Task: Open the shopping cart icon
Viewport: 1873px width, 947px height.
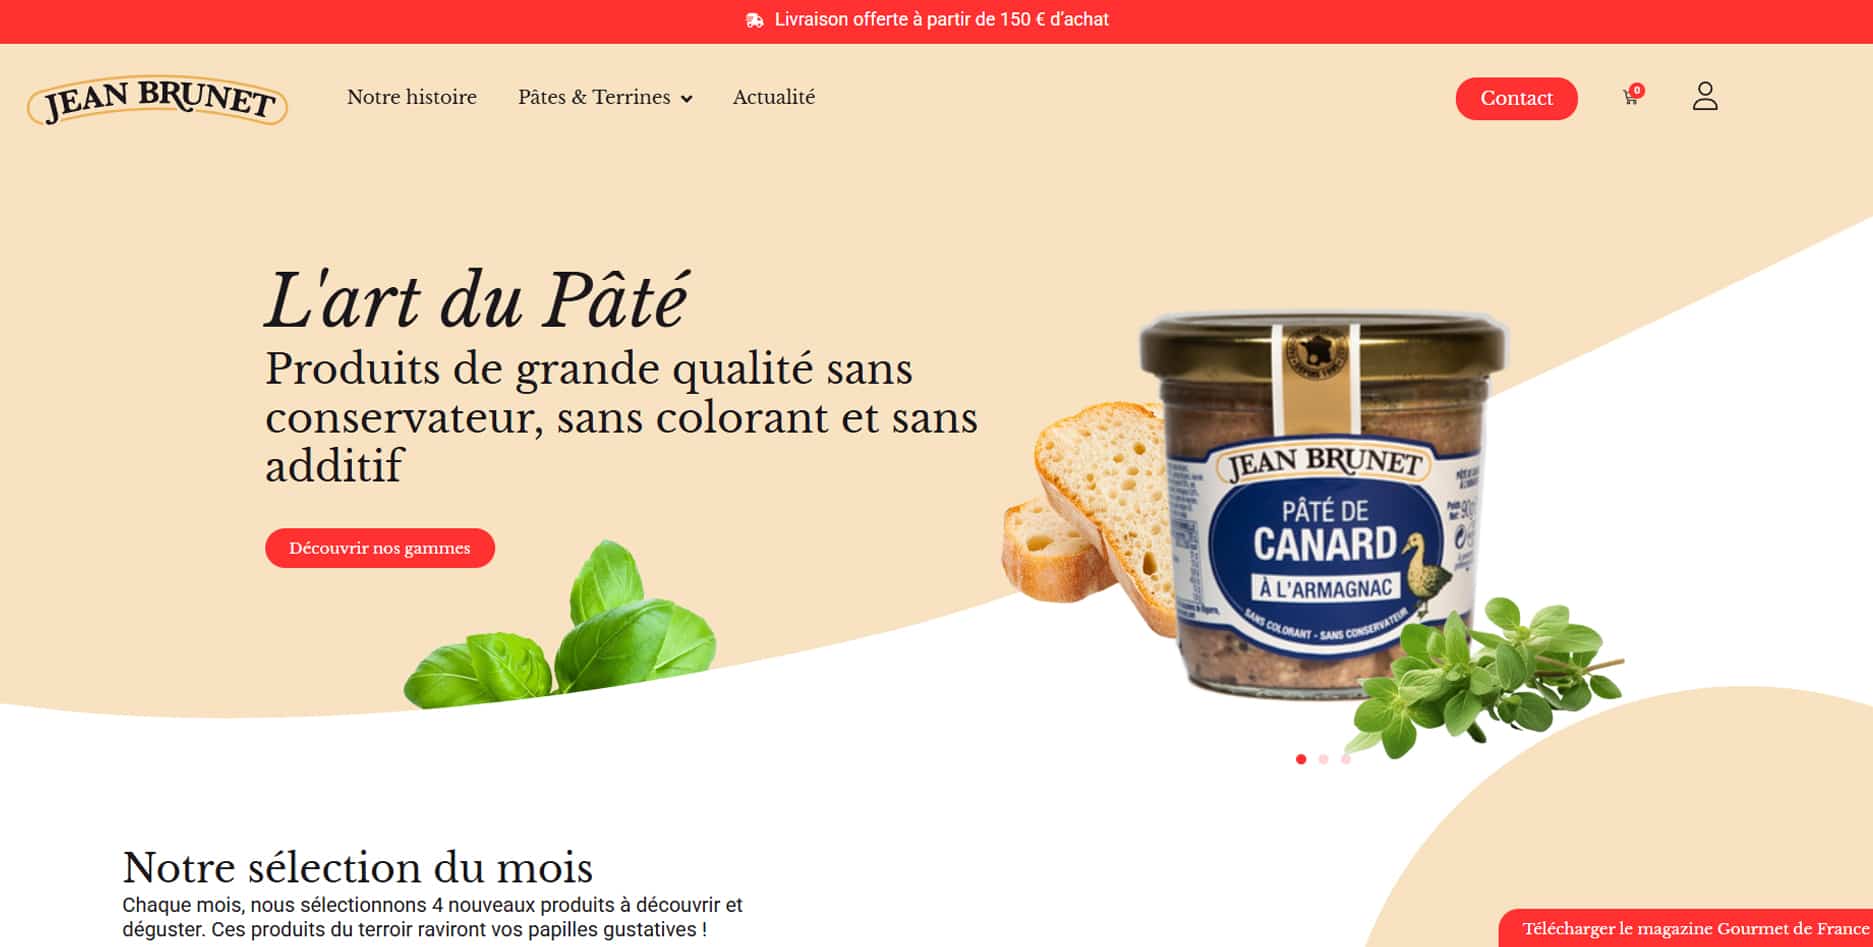Action: pos(1630,98)
